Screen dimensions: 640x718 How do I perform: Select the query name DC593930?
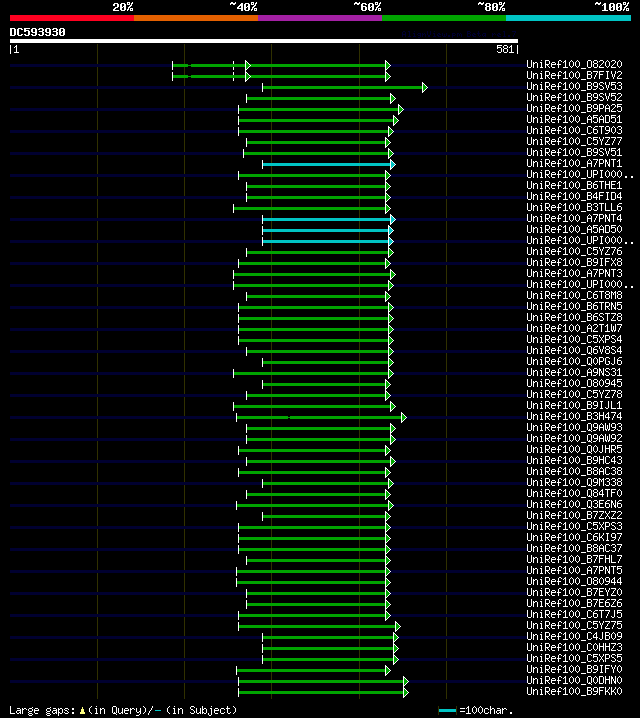pos(38,32)
